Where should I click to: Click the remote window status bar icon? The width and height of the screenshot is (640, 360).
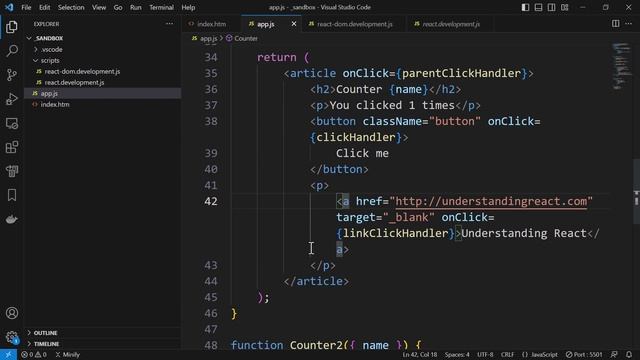click(x=8, y=355)
